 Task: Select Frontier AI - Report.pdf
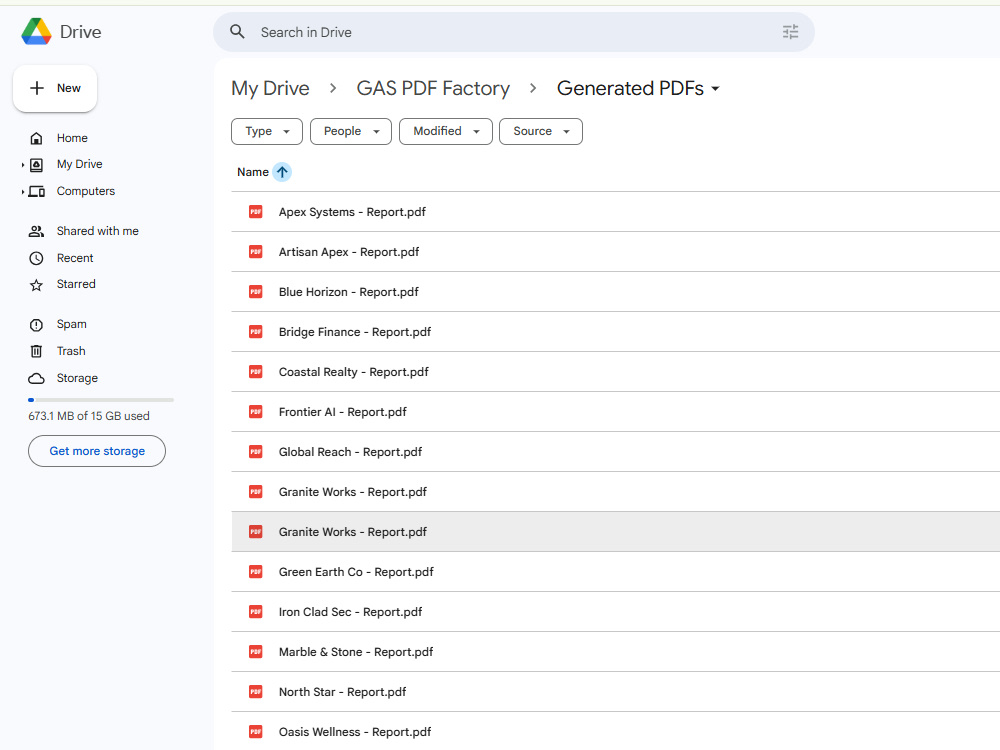615,412
